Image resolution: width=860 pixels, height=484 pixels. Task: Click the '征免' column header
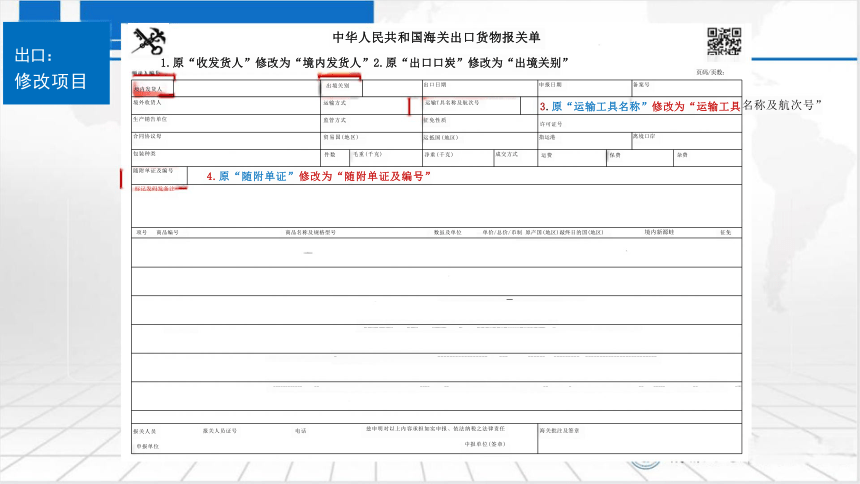[x=726, y=233]
